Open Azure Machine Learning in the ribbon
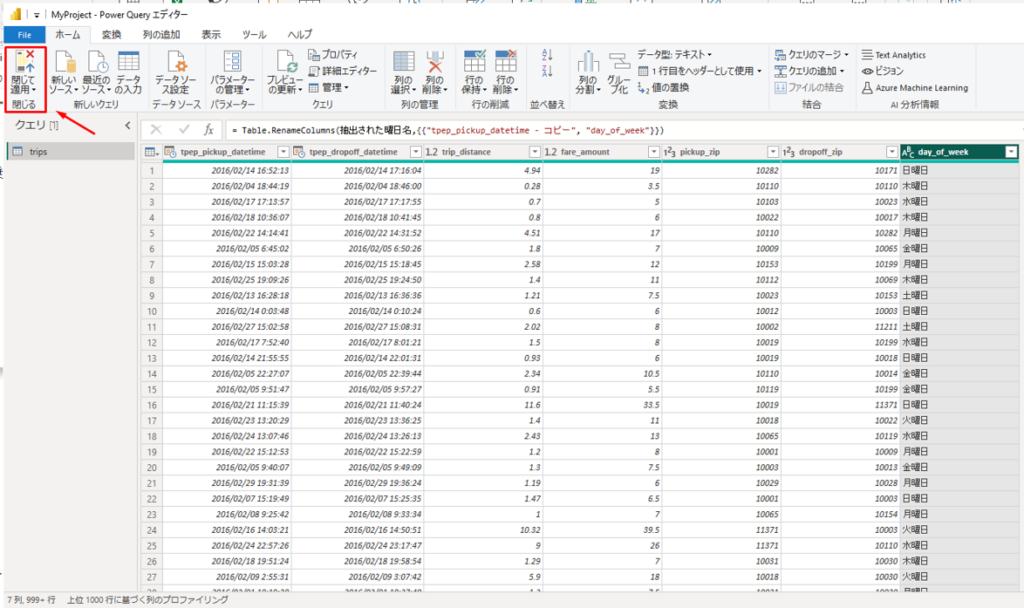 (x=914, y=88)
